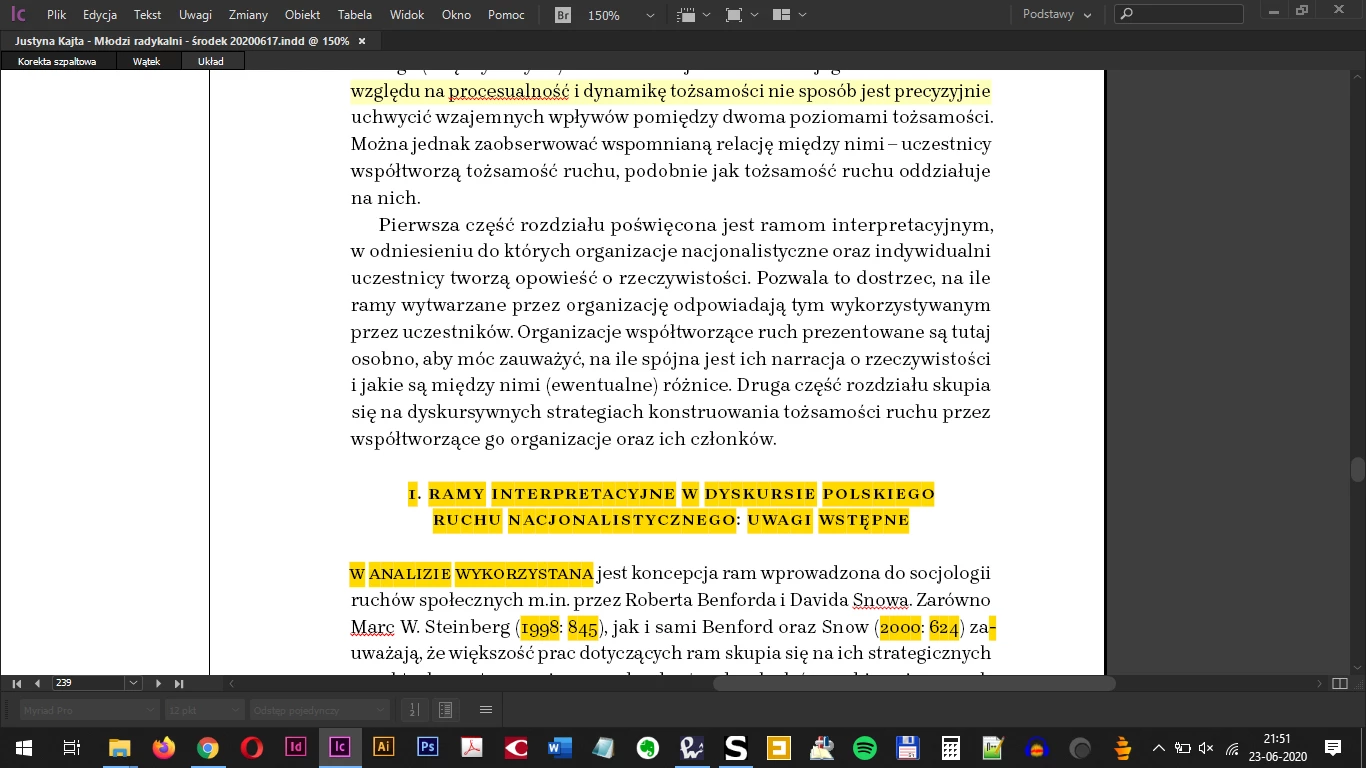Open the Widok menu

pos(406,15)
